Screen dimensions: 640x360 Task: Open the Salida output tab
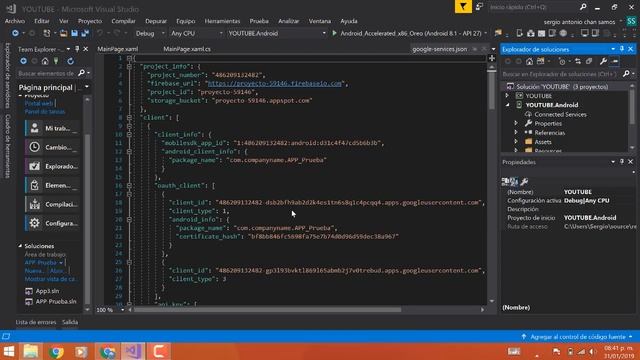coord(70,322)
